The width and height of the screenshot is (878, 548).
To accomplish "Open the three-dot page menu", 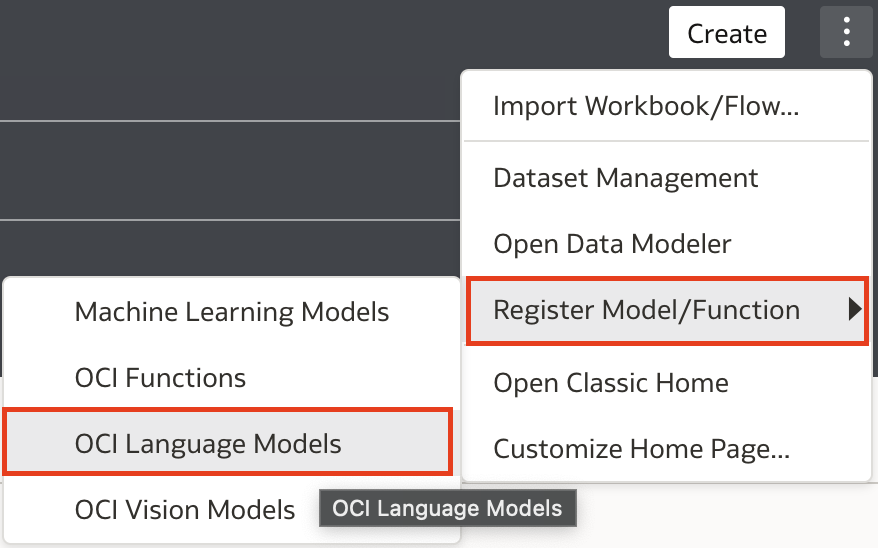I will pos(846,32).
